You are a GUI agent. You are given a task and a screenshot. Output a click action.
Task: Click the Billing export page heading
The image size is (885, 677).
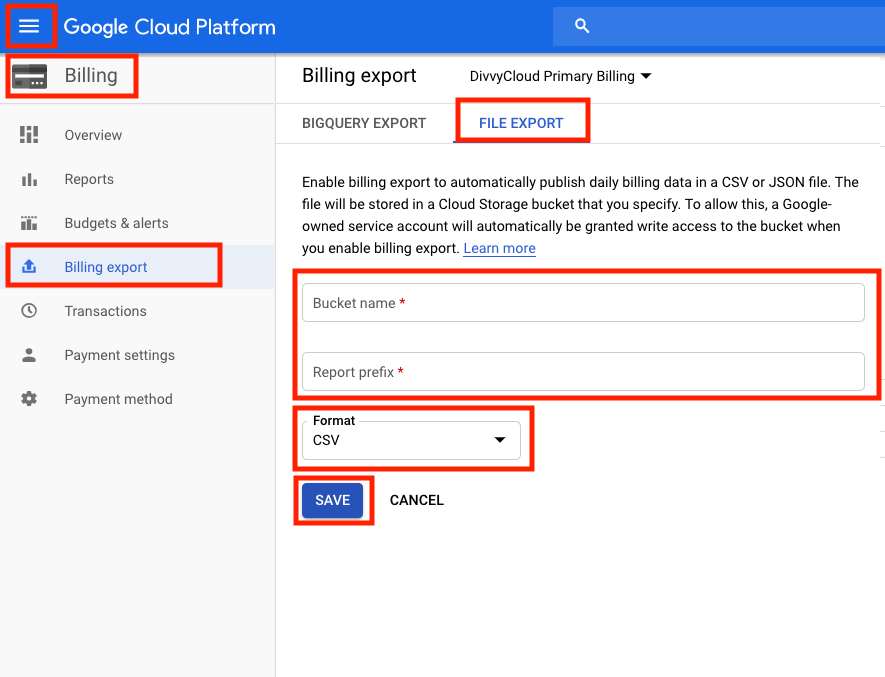click(x=359, y=76)
